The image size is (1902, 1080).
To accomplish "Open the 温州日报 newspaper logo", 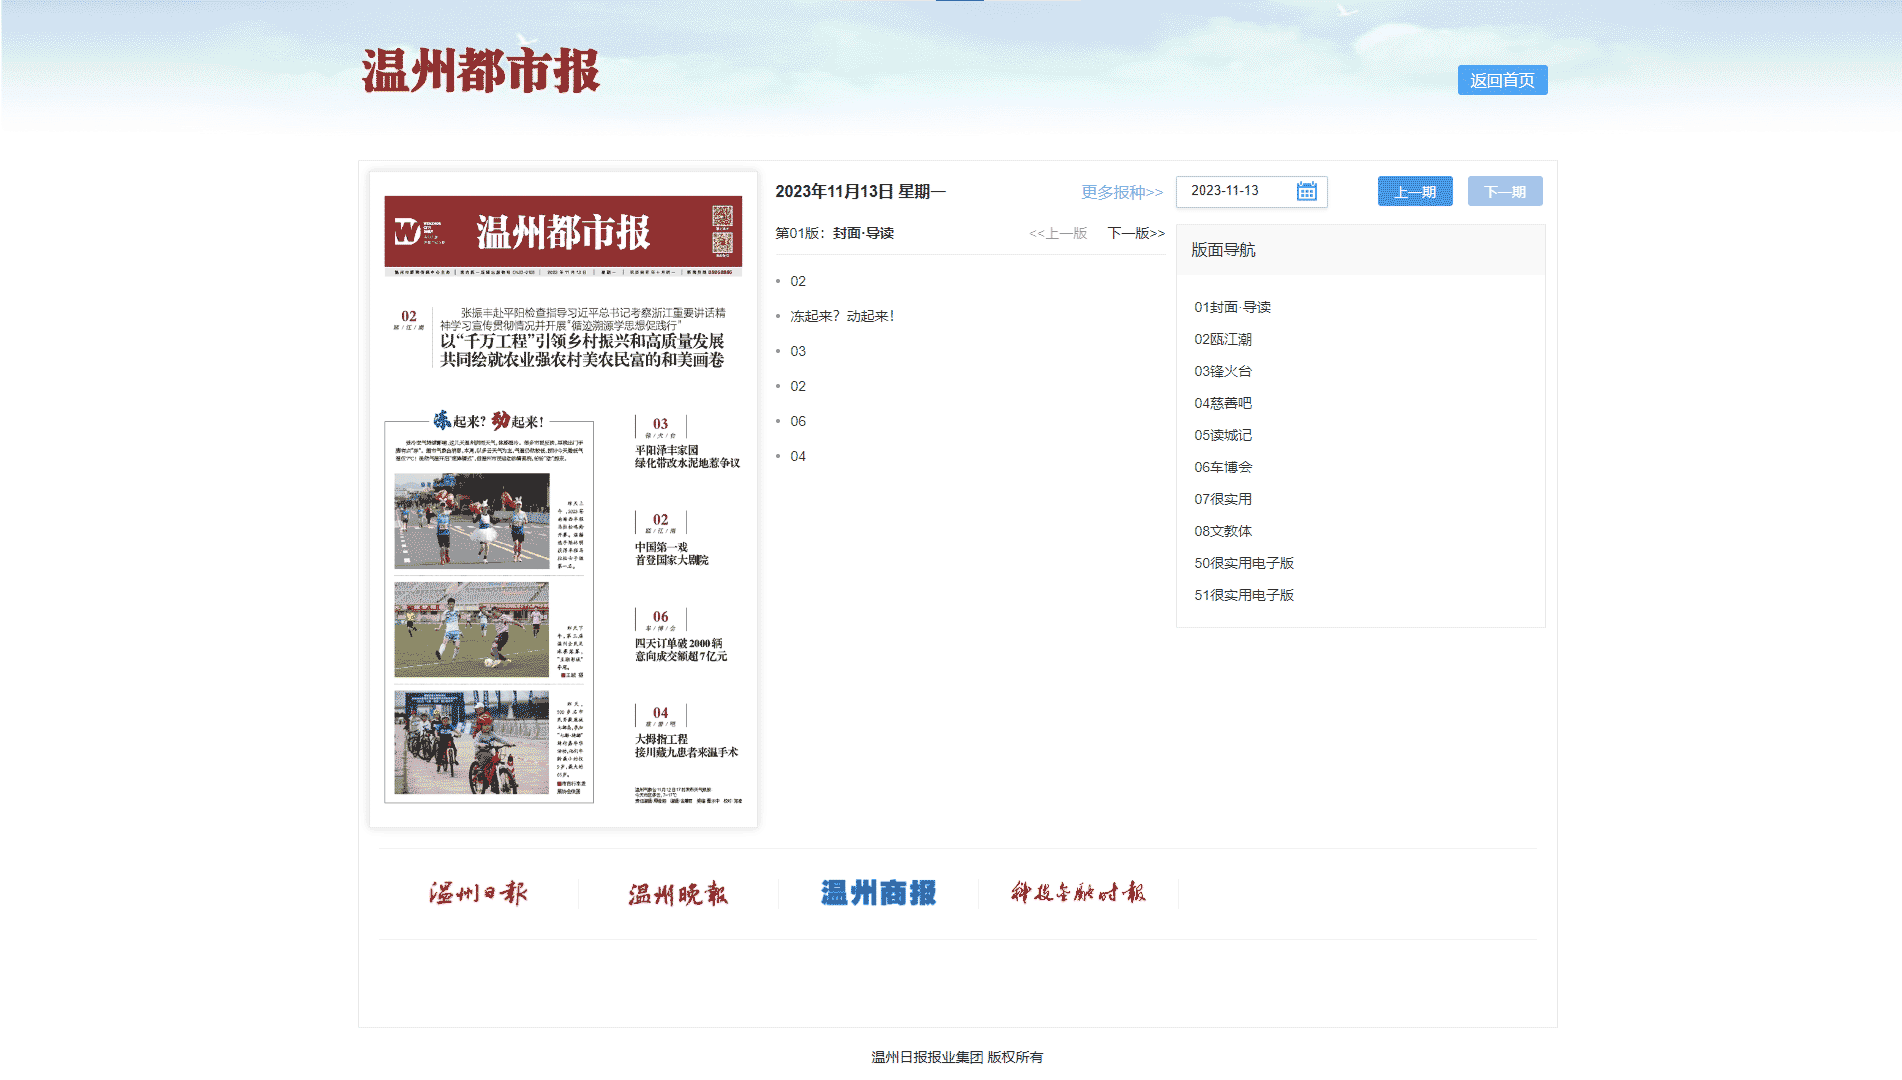I will 478,892.
